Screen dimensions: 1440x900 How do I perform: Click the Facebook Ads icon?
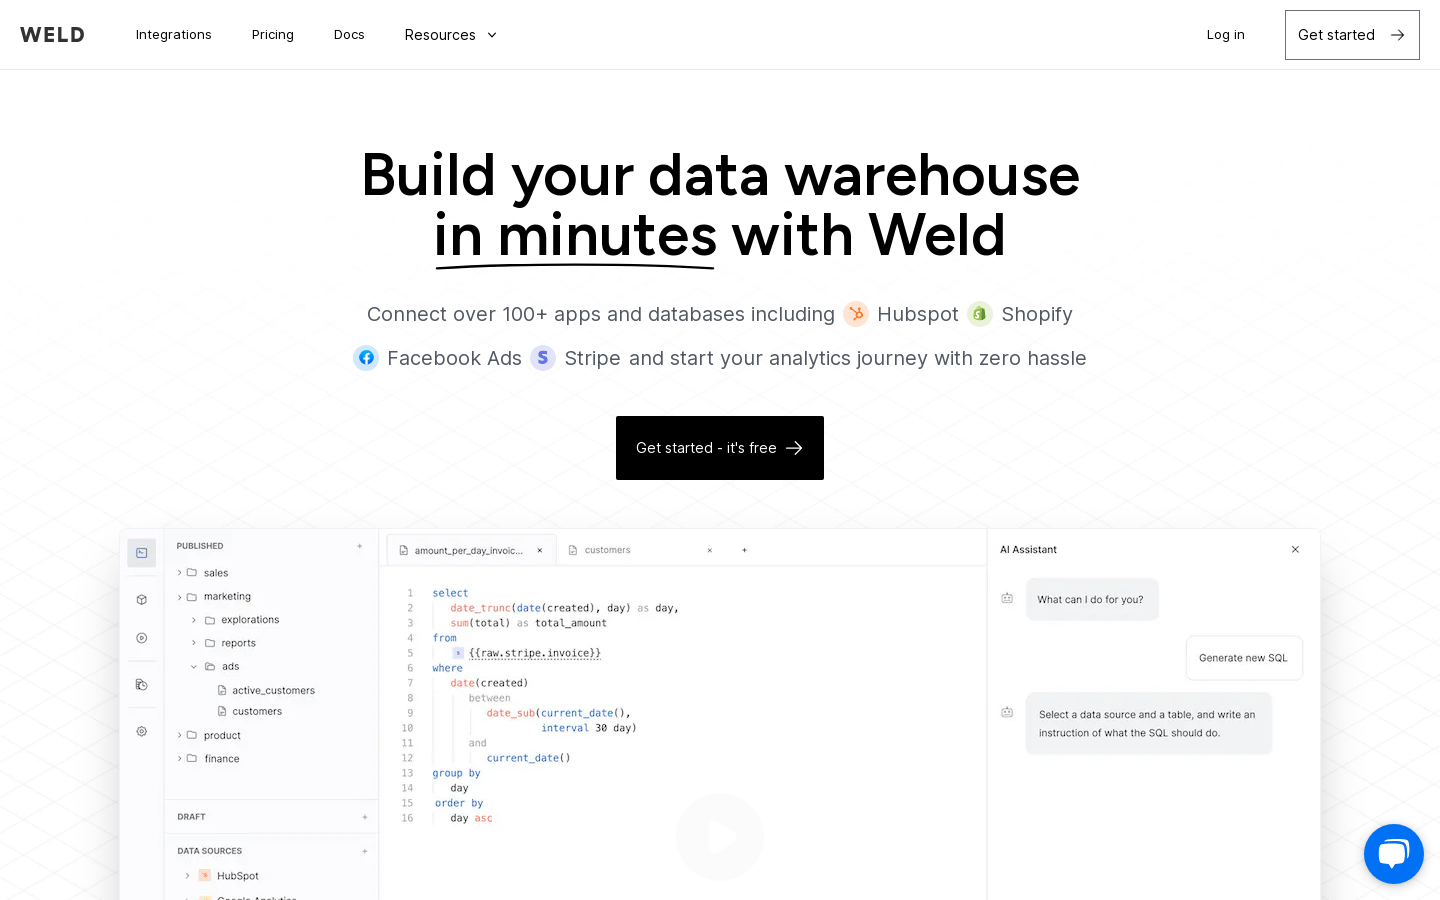[x=366, y=358]
